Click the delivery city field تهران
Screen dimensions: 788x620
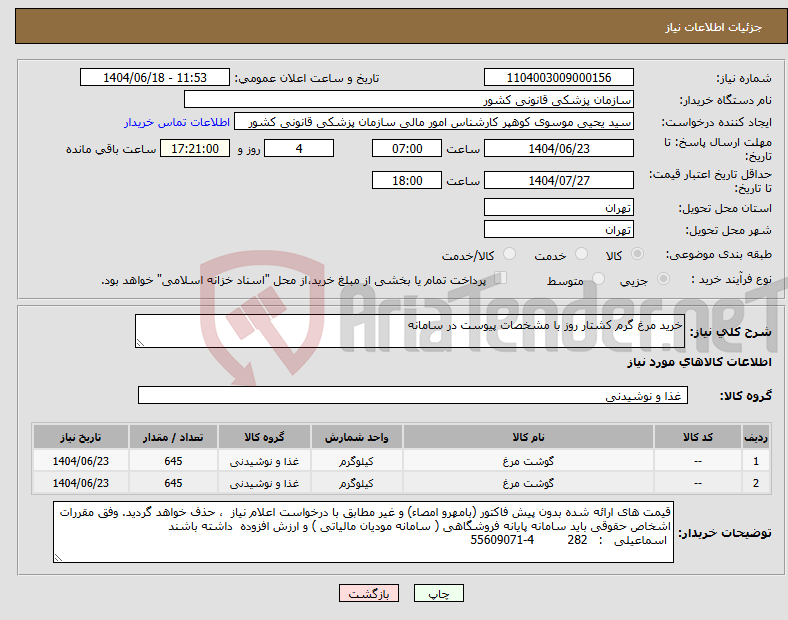click(558, 230)
